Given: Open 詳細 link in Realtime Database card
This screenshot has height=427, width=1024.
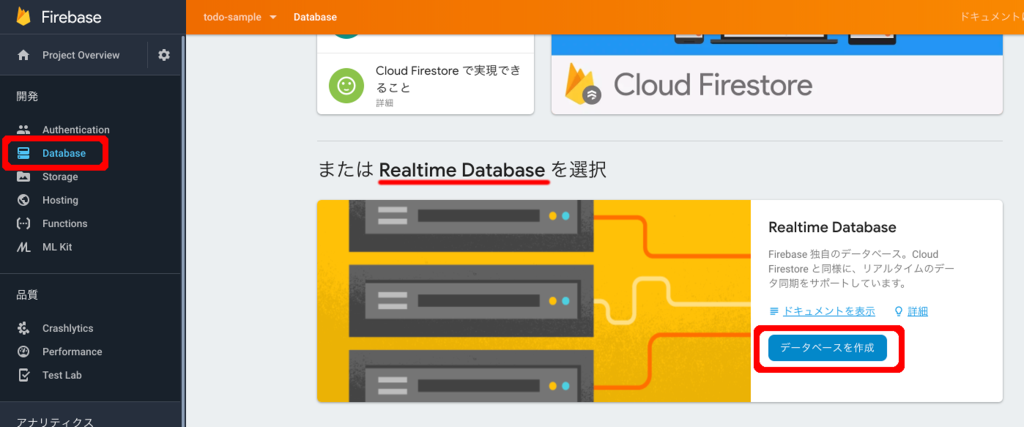Looking at the screenshot, I should [x=918, y=311].
